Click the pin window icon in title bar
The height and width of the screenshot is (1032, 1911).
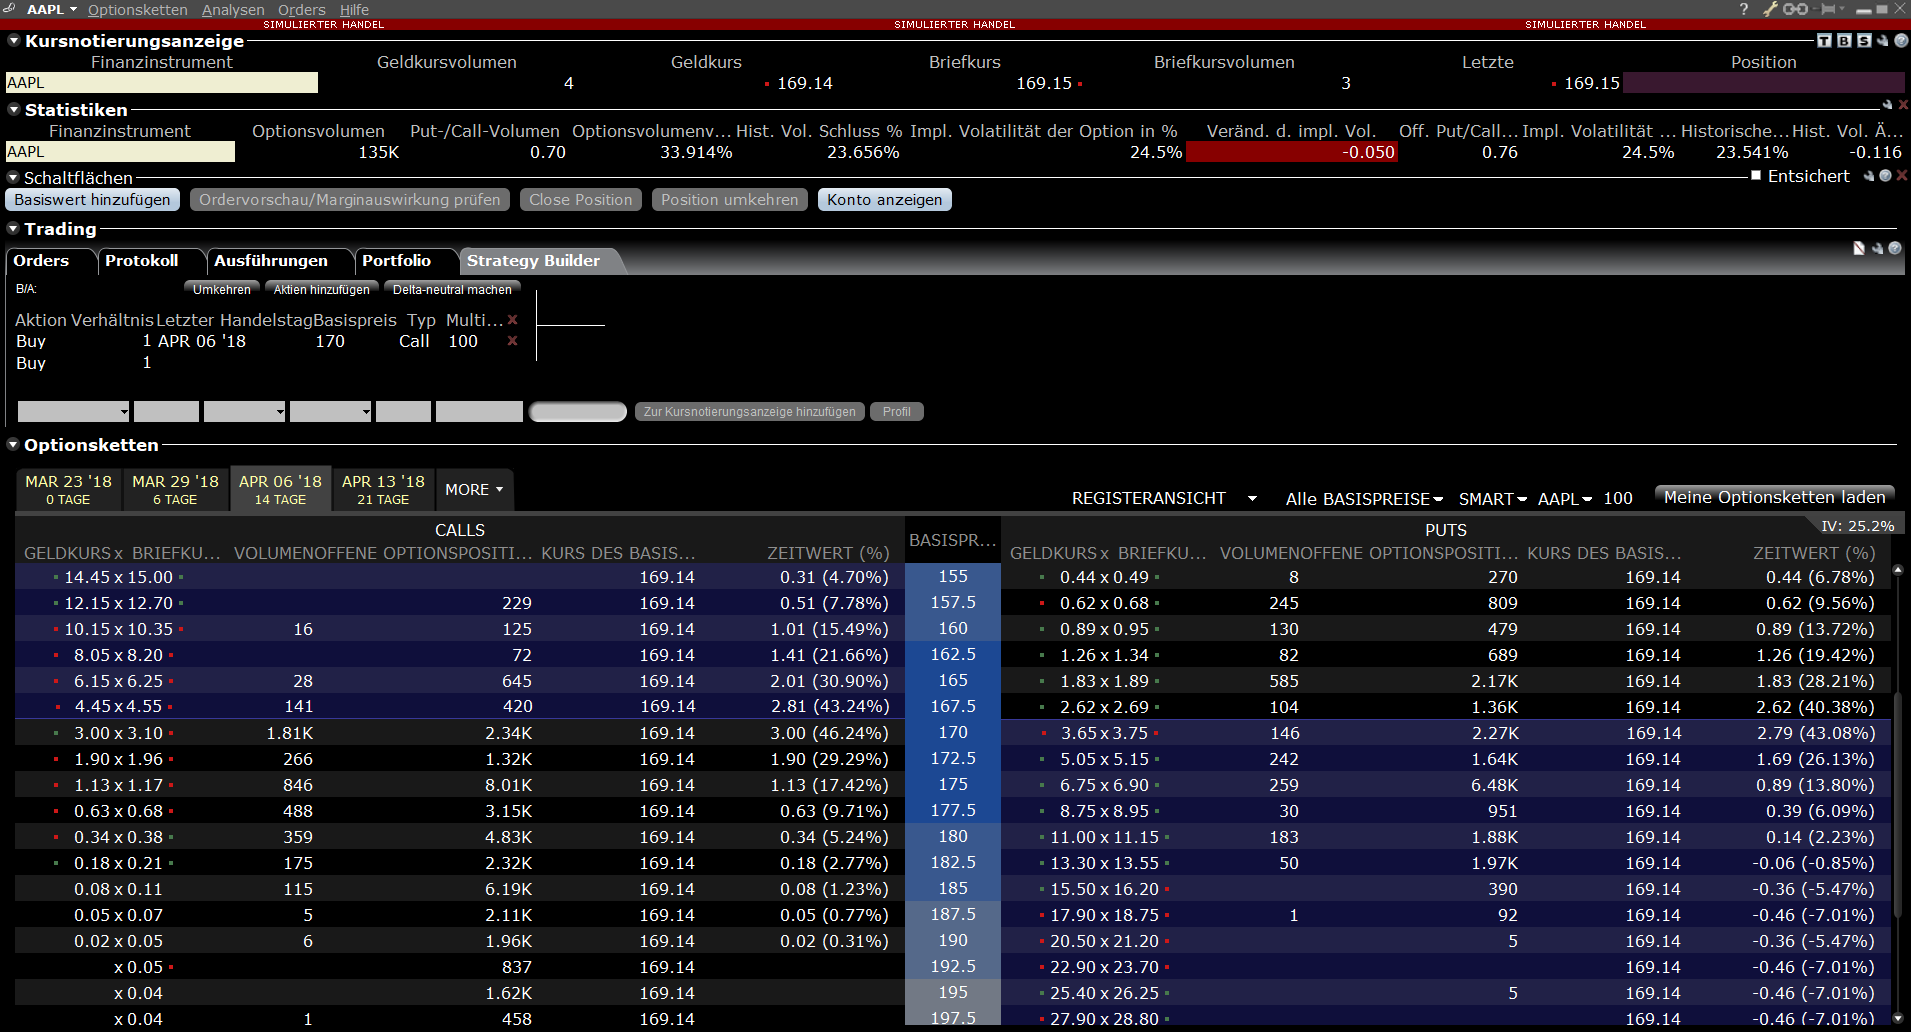[x=1829, y=9]
